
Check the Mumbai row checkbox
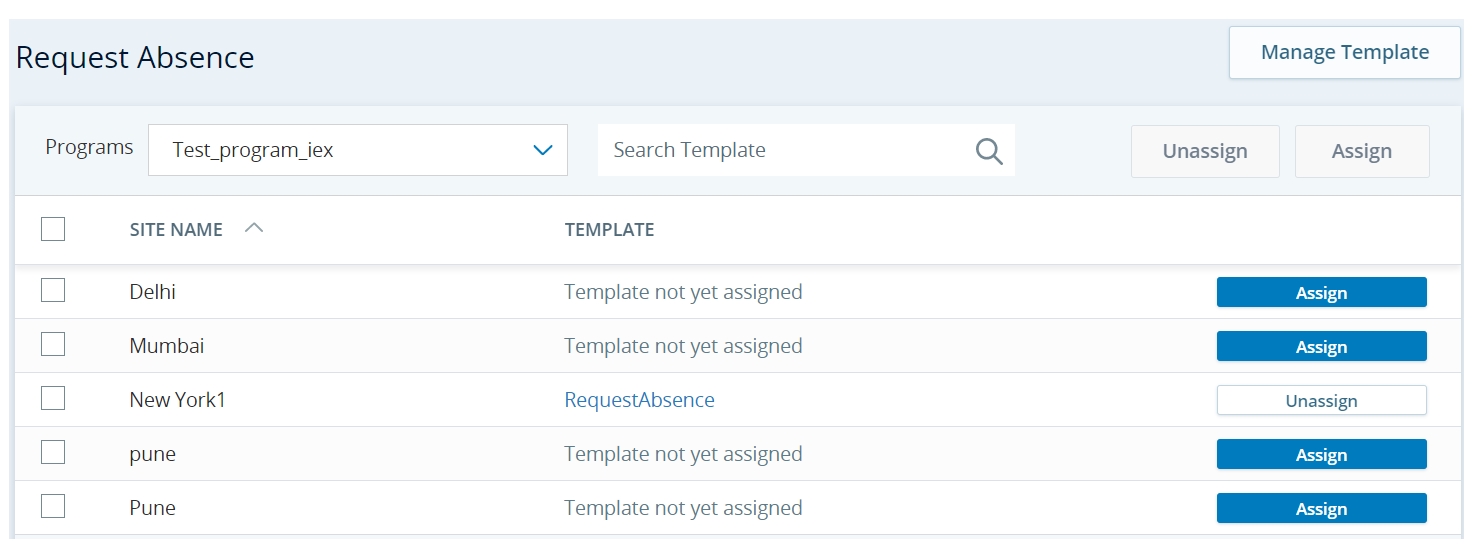coord(53,345)
